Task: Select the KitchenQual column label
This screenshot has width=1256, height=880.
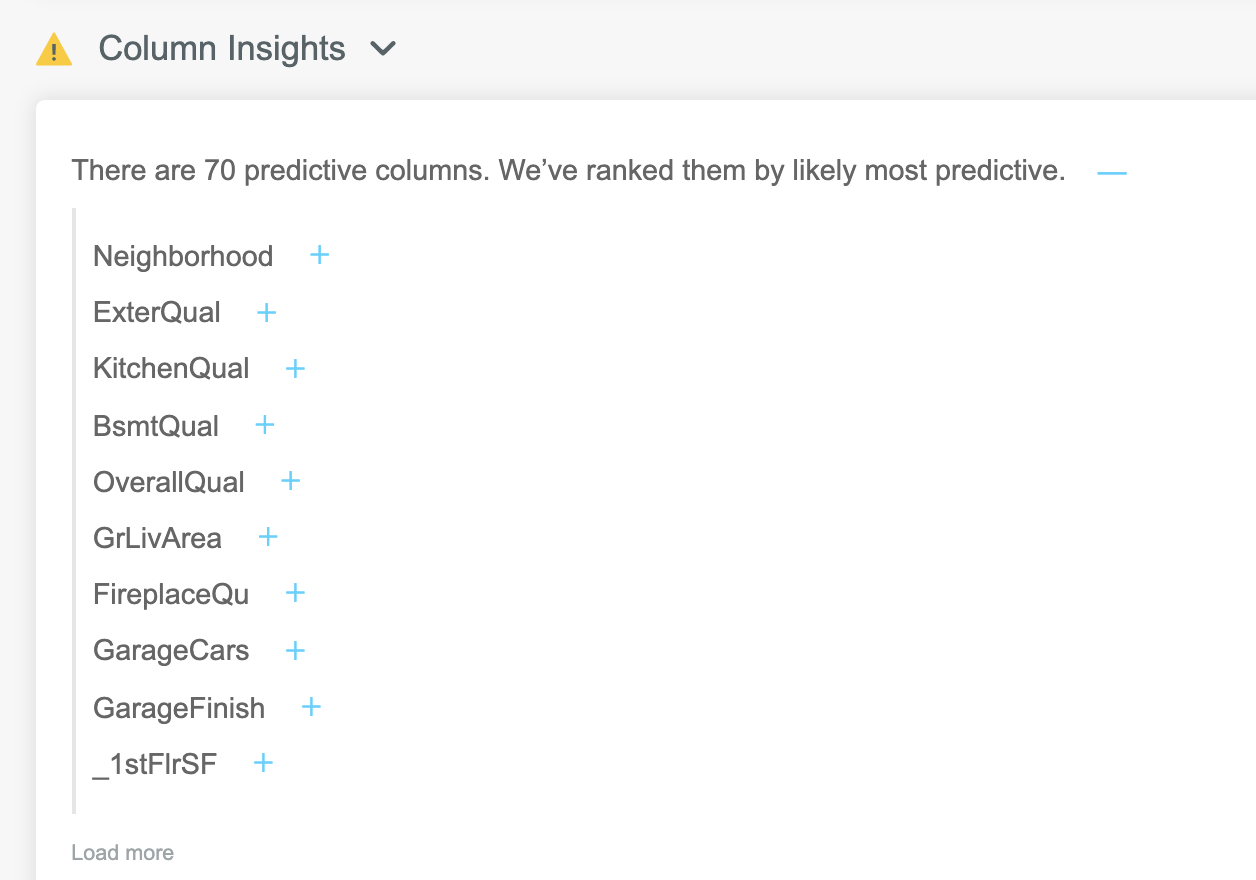Action: tap(171, 368)
